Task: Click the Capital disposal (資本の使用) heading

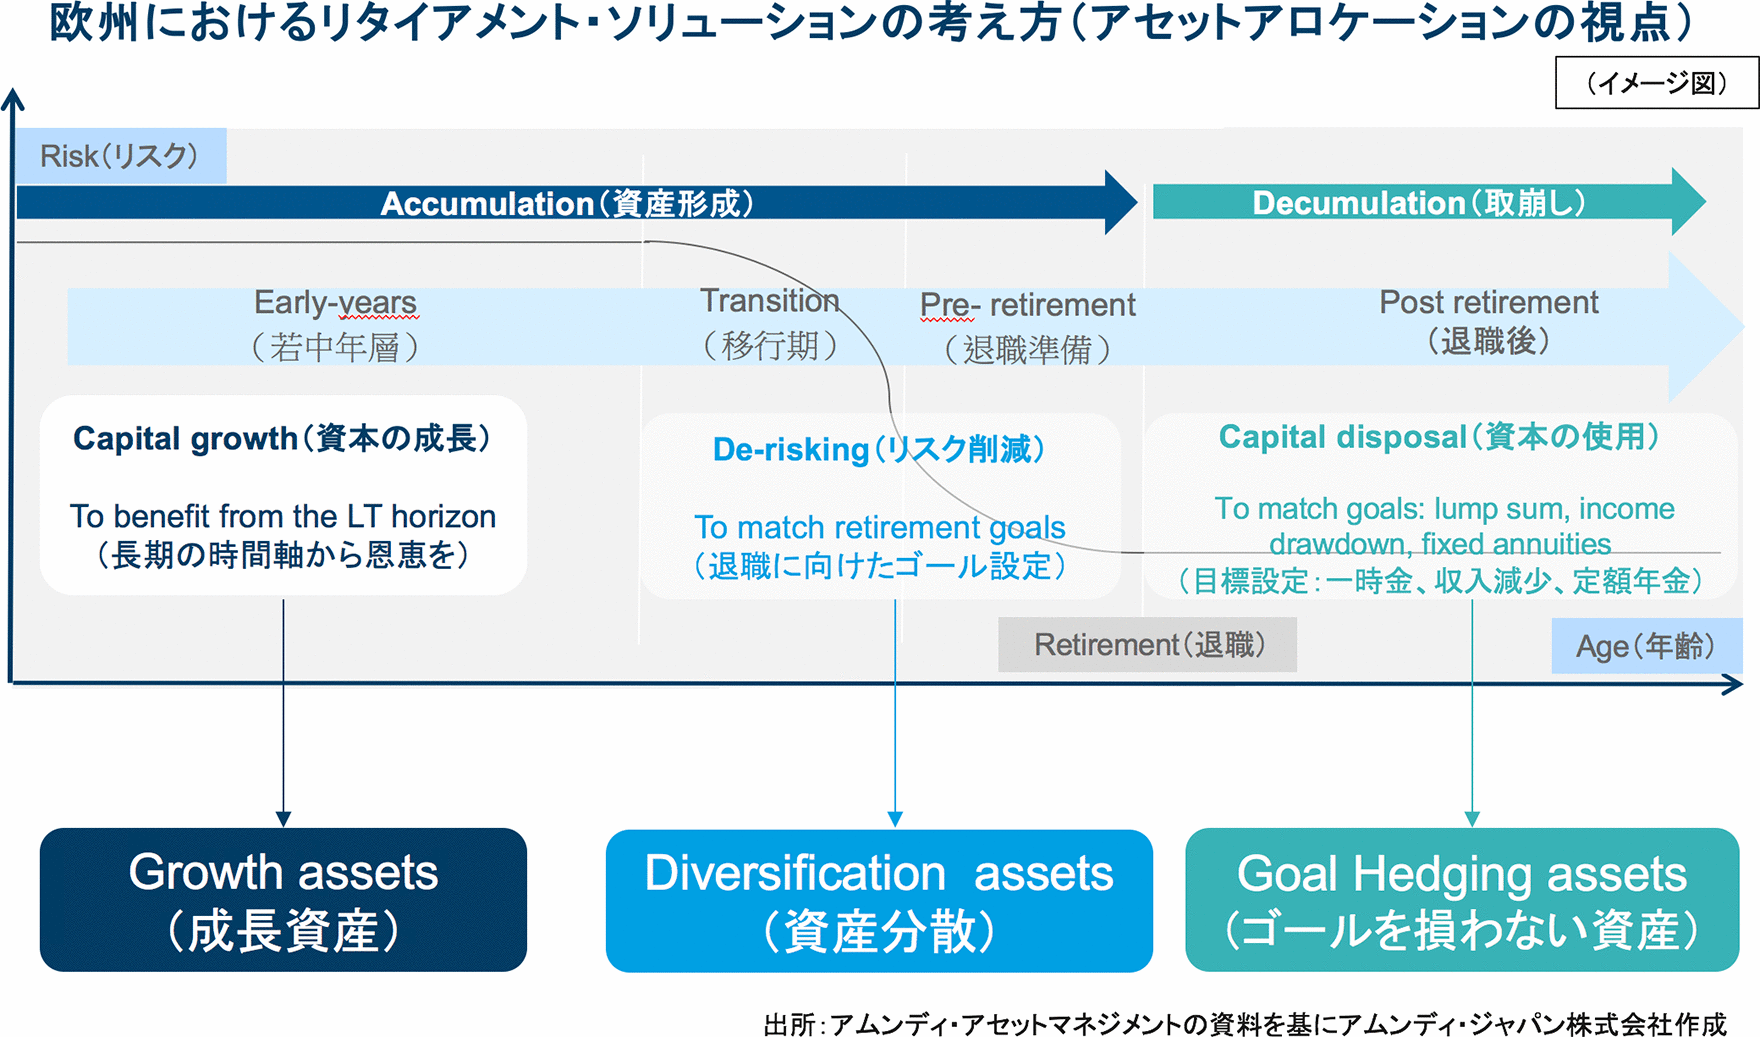Action: [x=1439, y=436]
